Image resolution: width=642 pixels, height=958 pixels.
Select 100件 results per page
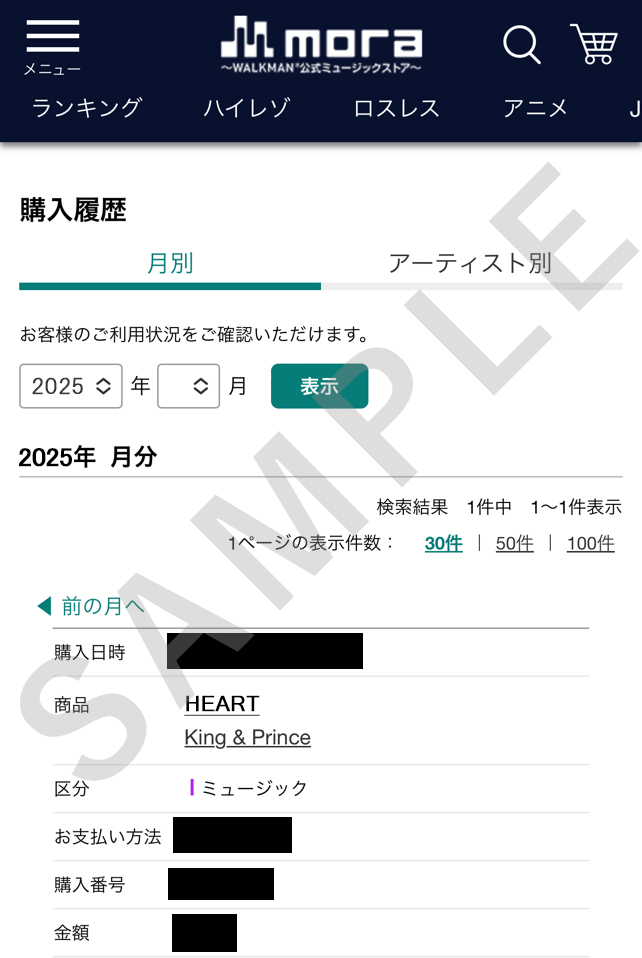tap(591, 543)
